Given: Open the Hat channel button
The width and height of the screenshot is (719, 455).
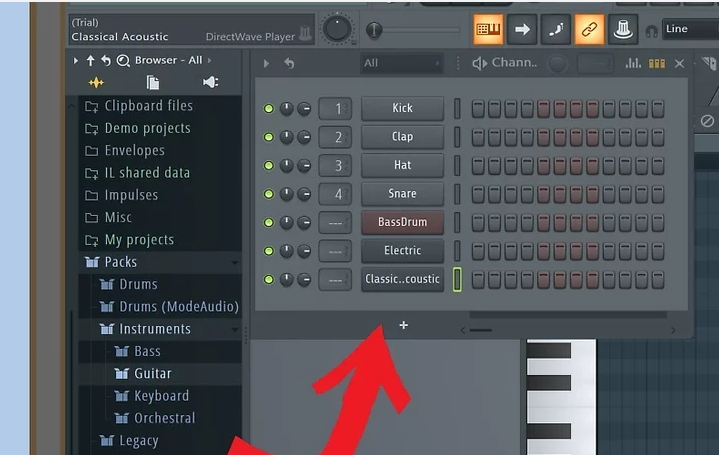Looking at the screenshot, I should (x=403, y=165).
